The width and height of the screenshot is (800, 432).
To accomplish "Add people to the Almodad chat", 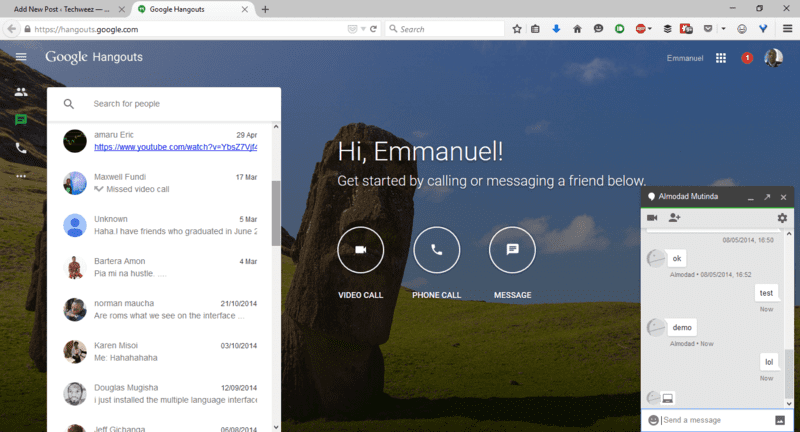I will tap(674, 218).
